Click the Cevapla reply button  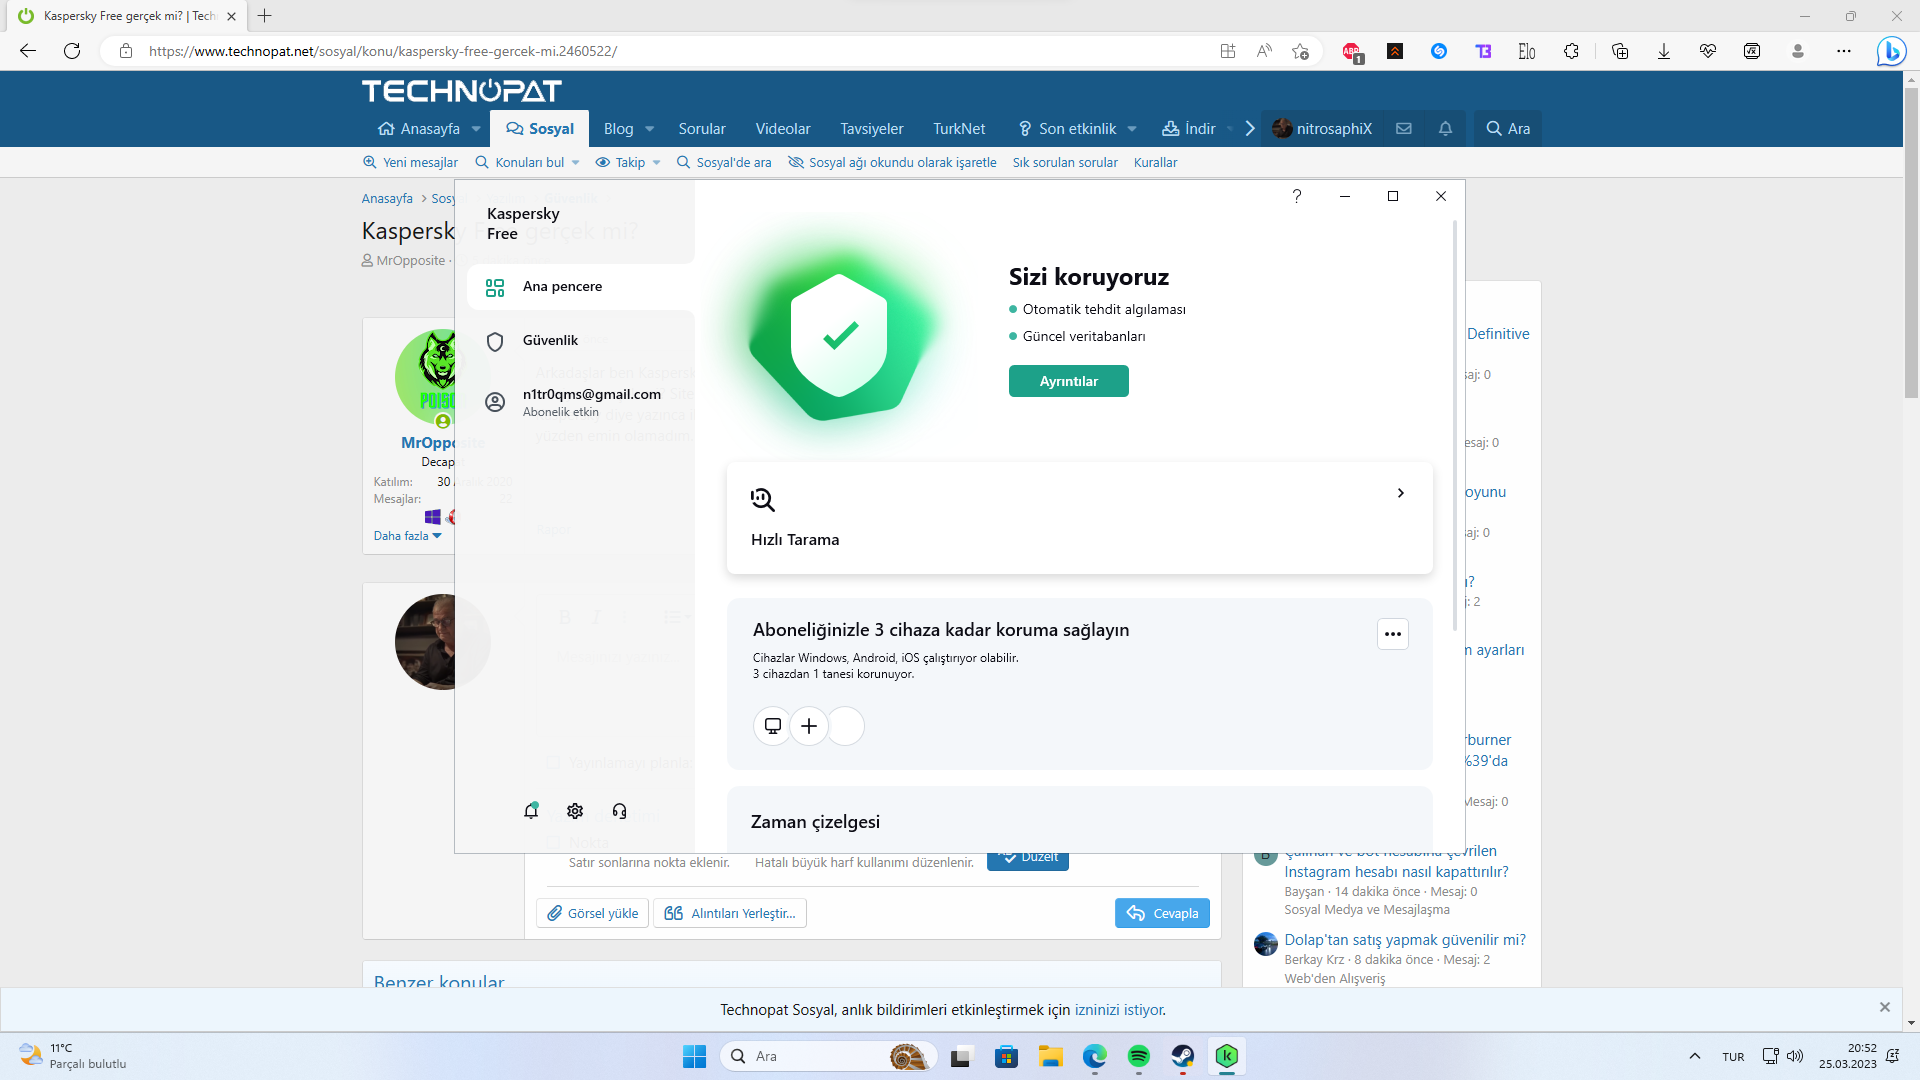[x=1162, y=913]
